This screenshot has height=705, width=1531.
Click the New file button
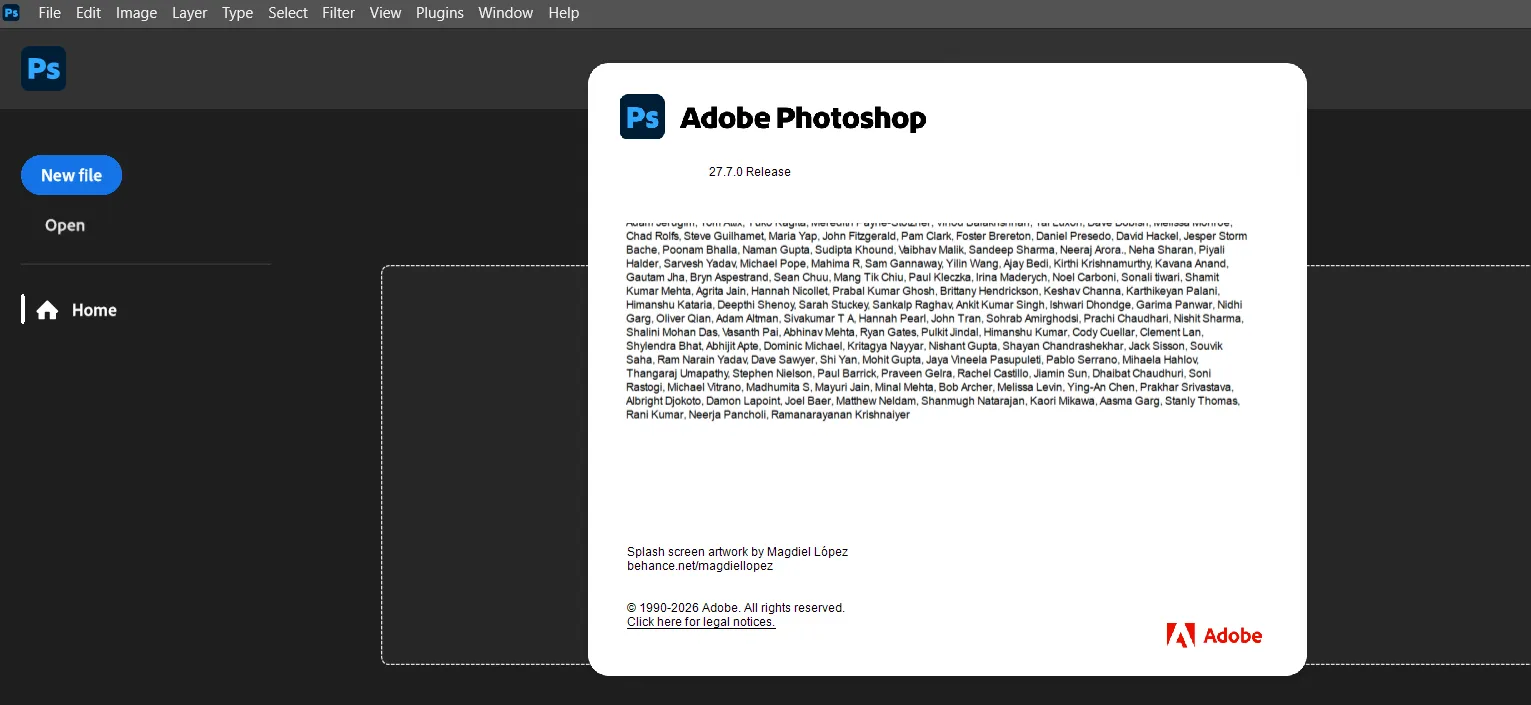(x=71, y=175)
